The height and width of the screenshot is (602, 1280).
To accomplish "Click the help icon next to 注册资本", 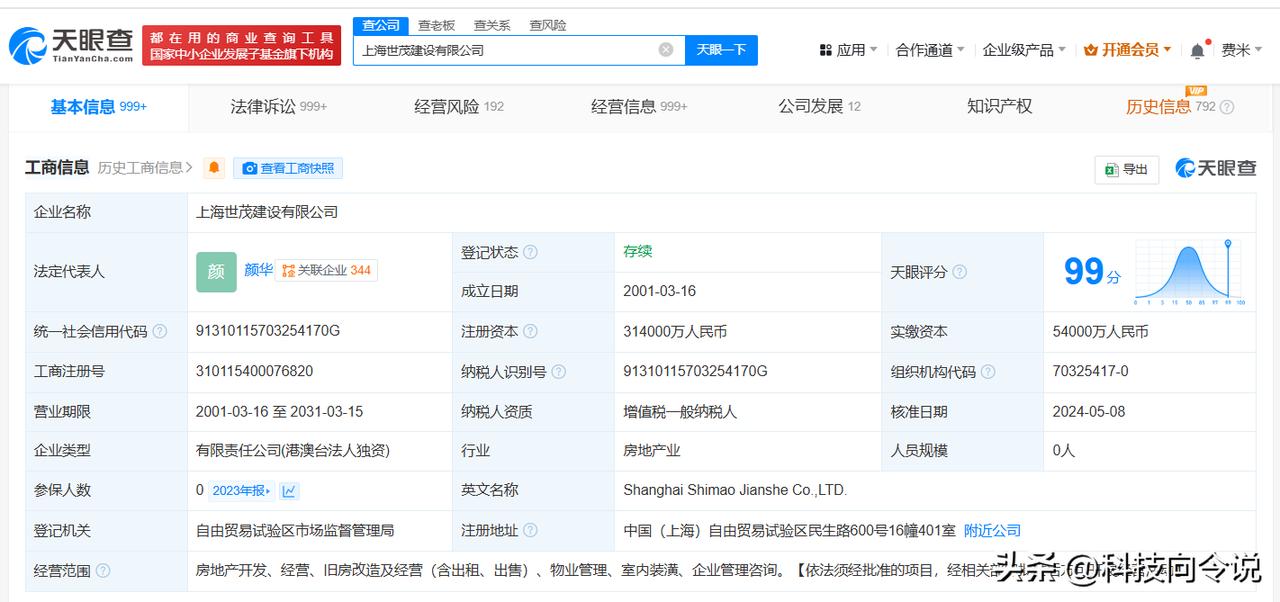I will 530,331.
